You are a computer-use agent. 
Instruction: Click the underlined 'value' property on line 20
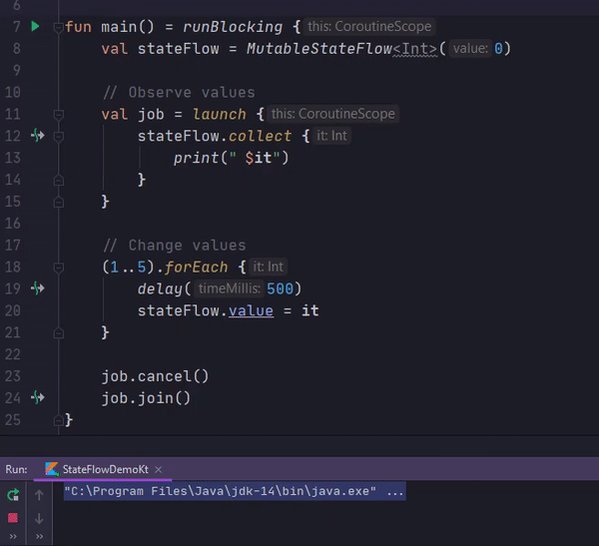pyautogui.click(x=251, y=311)
